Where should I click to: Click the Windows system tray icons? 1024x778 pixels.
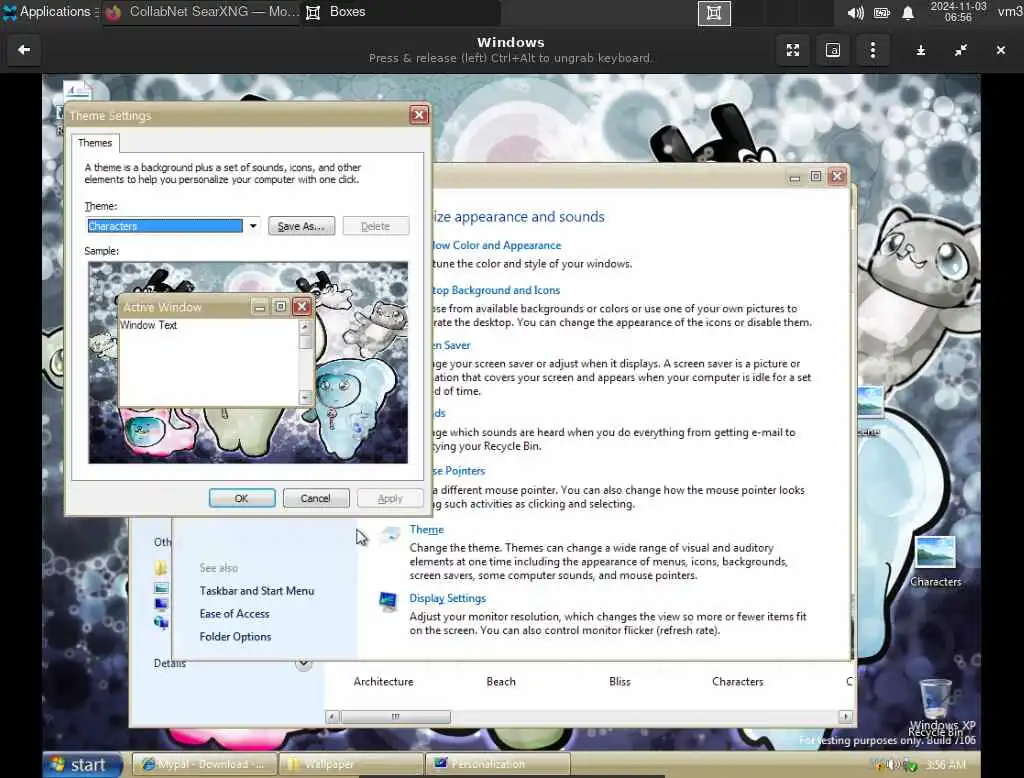click(895, 764)
